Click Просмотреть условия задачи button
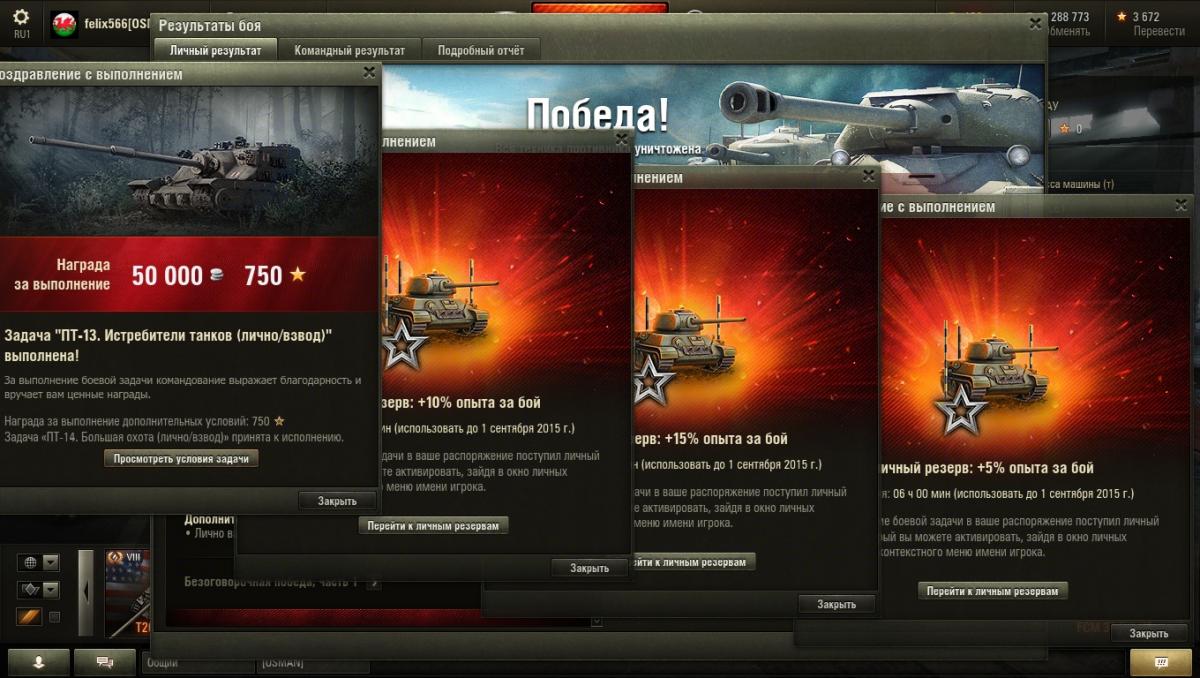Viewport: 1200px width, 678px height. [181, 458]
